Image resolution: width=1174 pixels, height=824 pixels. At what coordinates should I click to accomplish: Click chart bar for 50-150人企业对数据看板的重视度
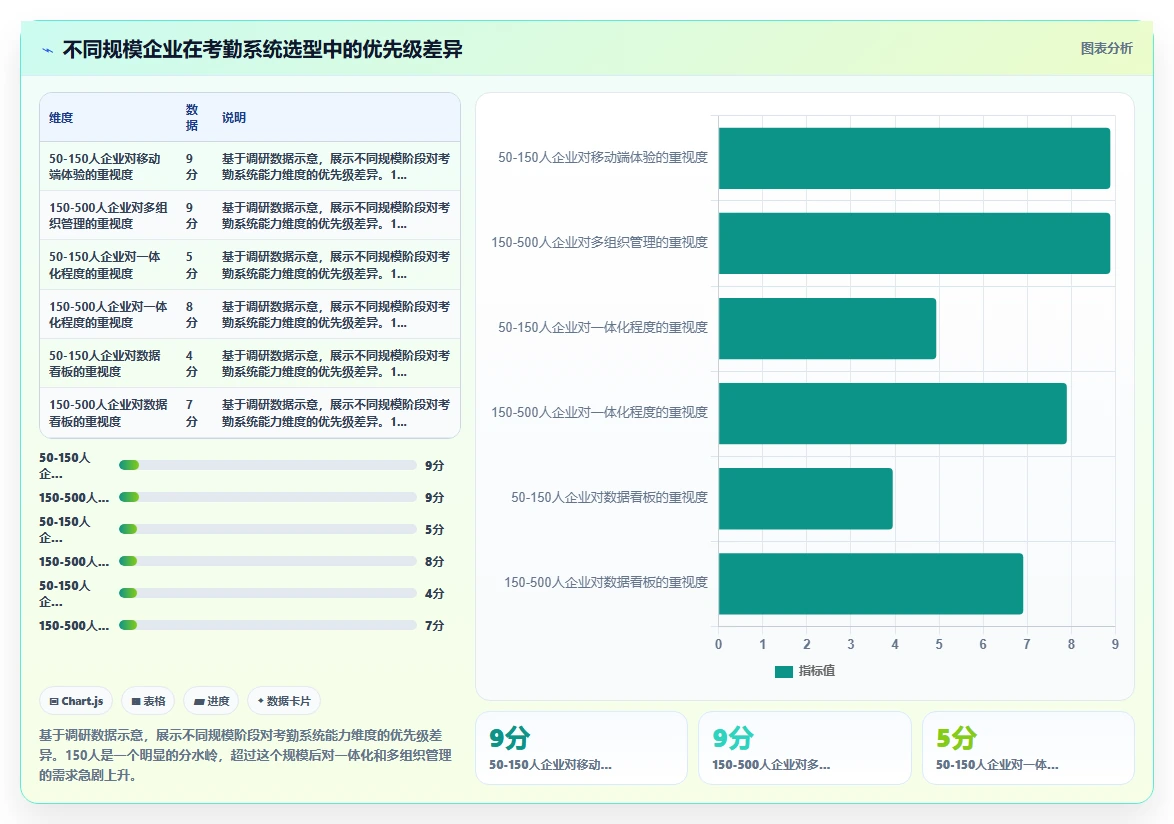806,498
